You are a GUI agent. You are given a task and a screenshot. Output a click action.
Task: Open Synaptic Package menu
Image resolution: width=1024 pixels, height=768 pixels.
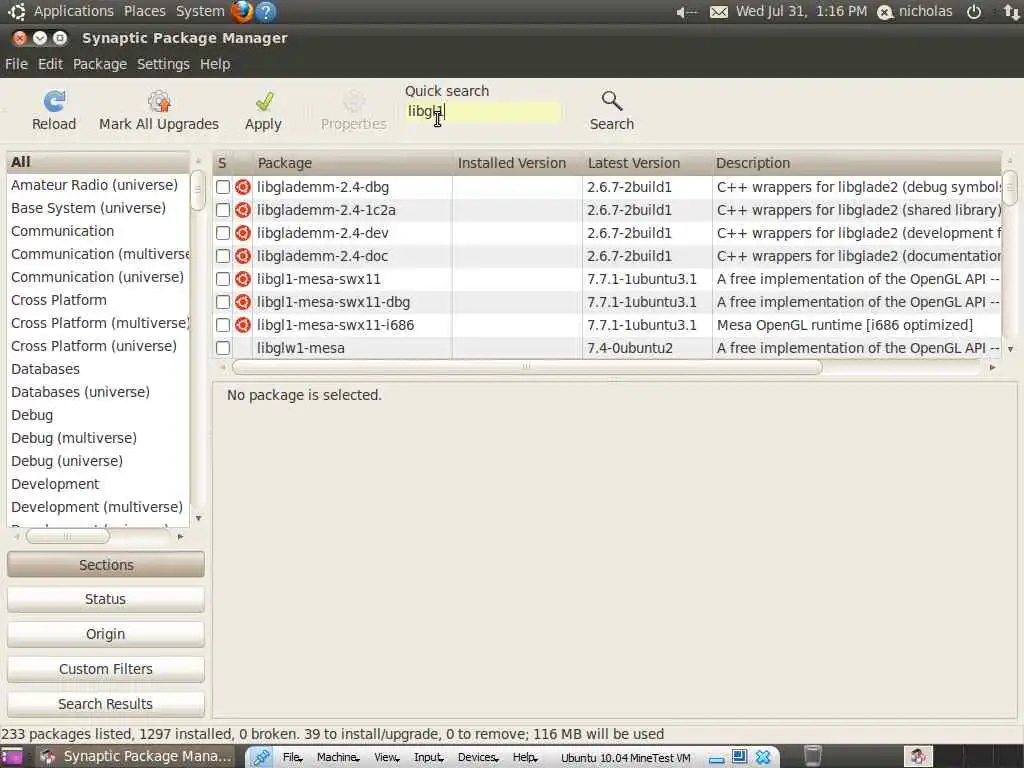100,64
